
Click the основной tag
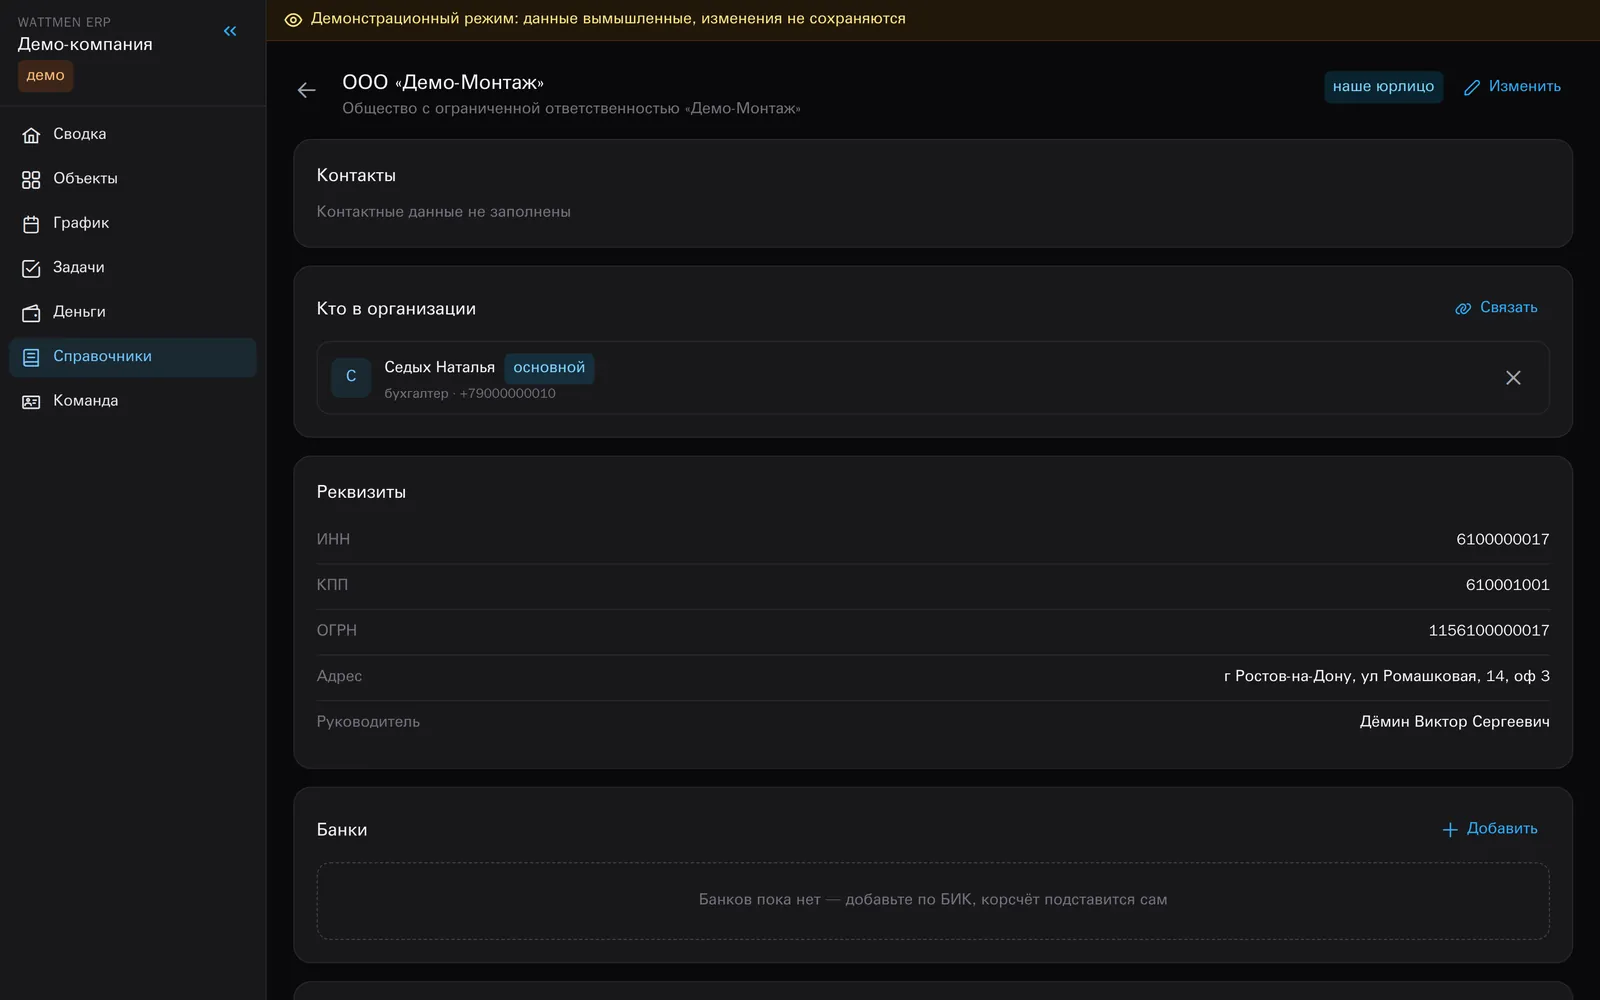[x=549, y=368]
